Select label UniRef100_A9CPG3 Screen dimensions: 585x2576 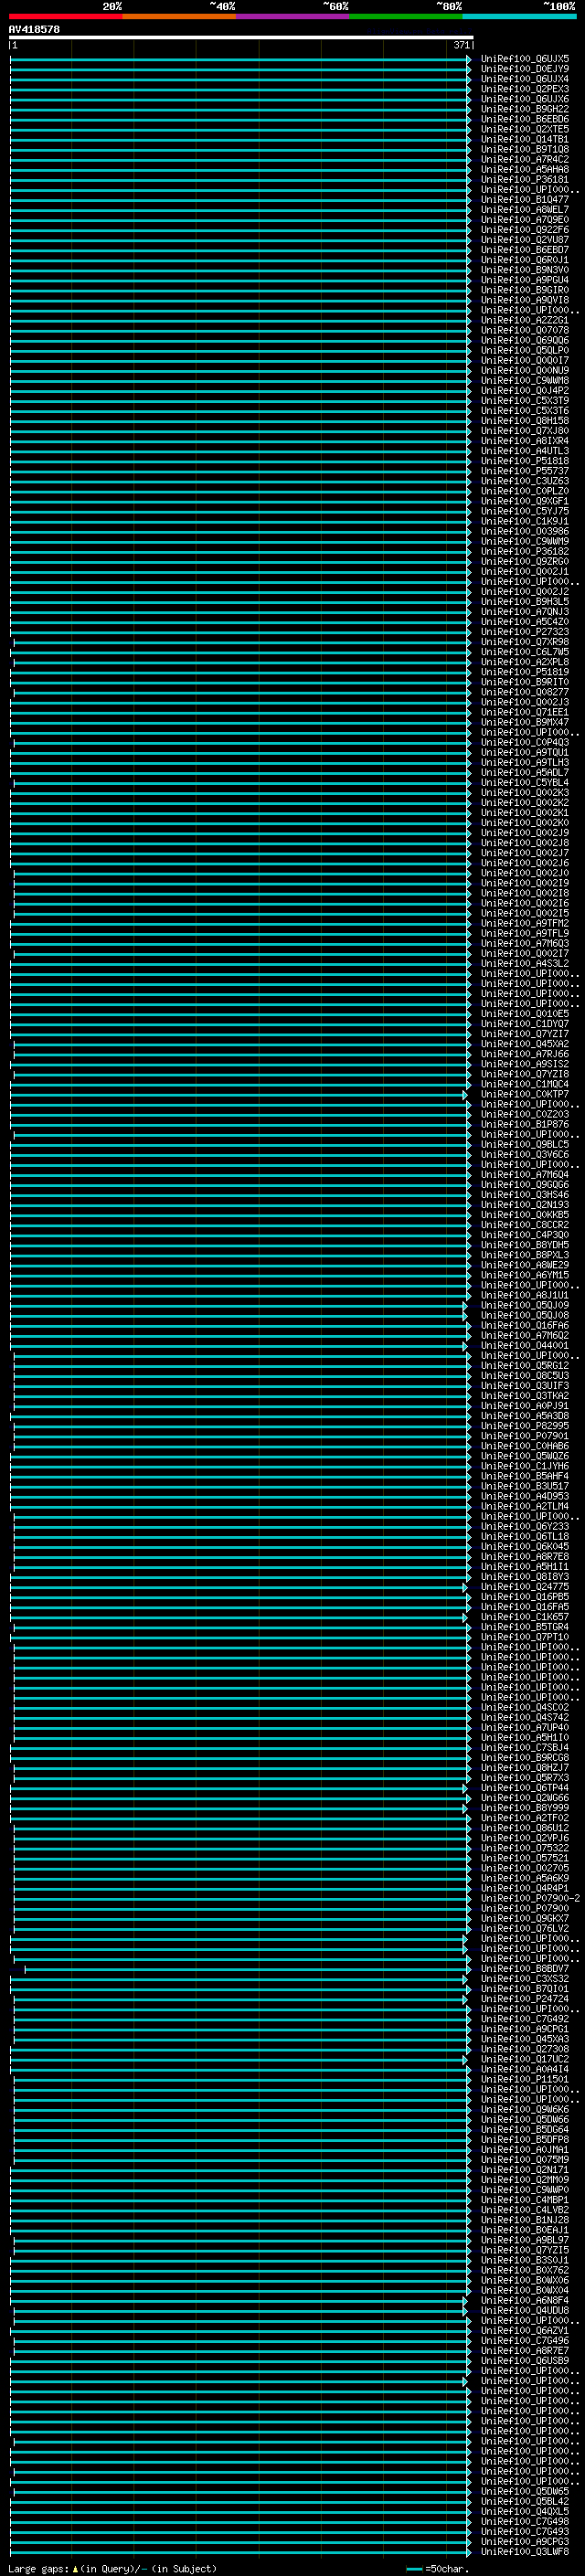(525, 2541)
